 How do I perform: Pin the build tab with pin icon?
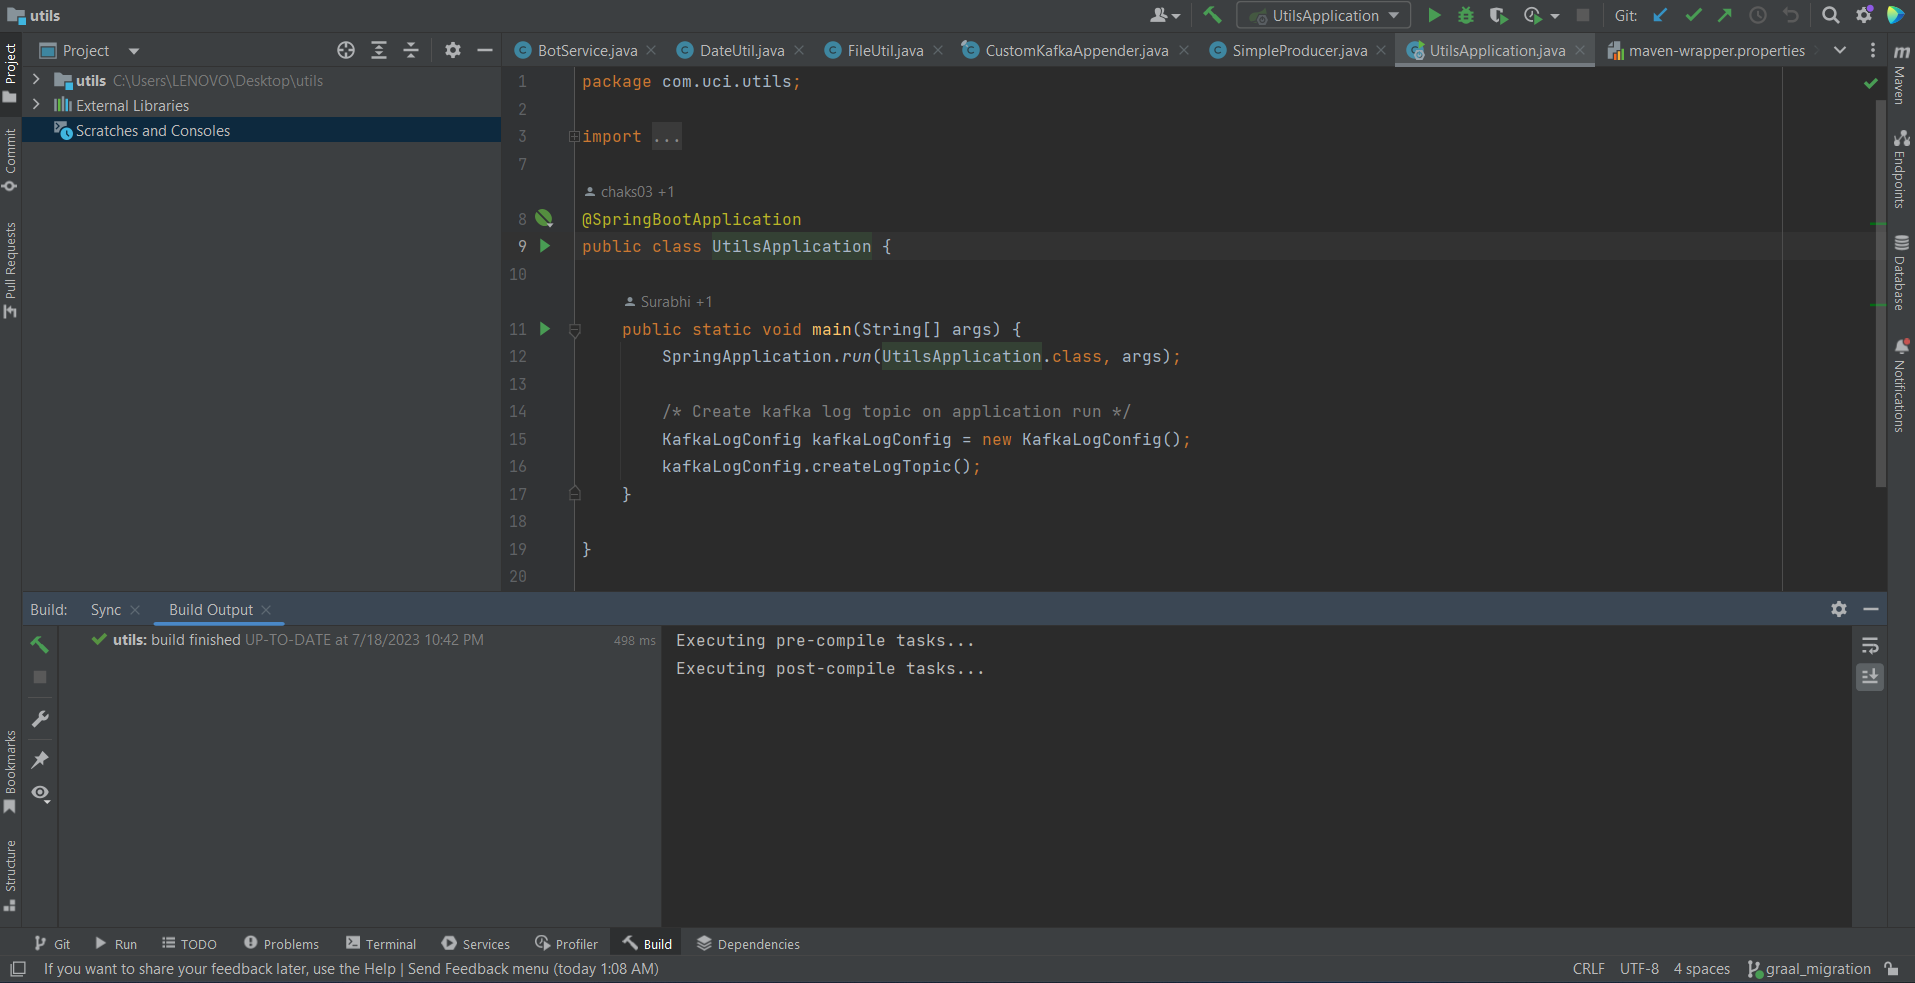tap(40, 760)
